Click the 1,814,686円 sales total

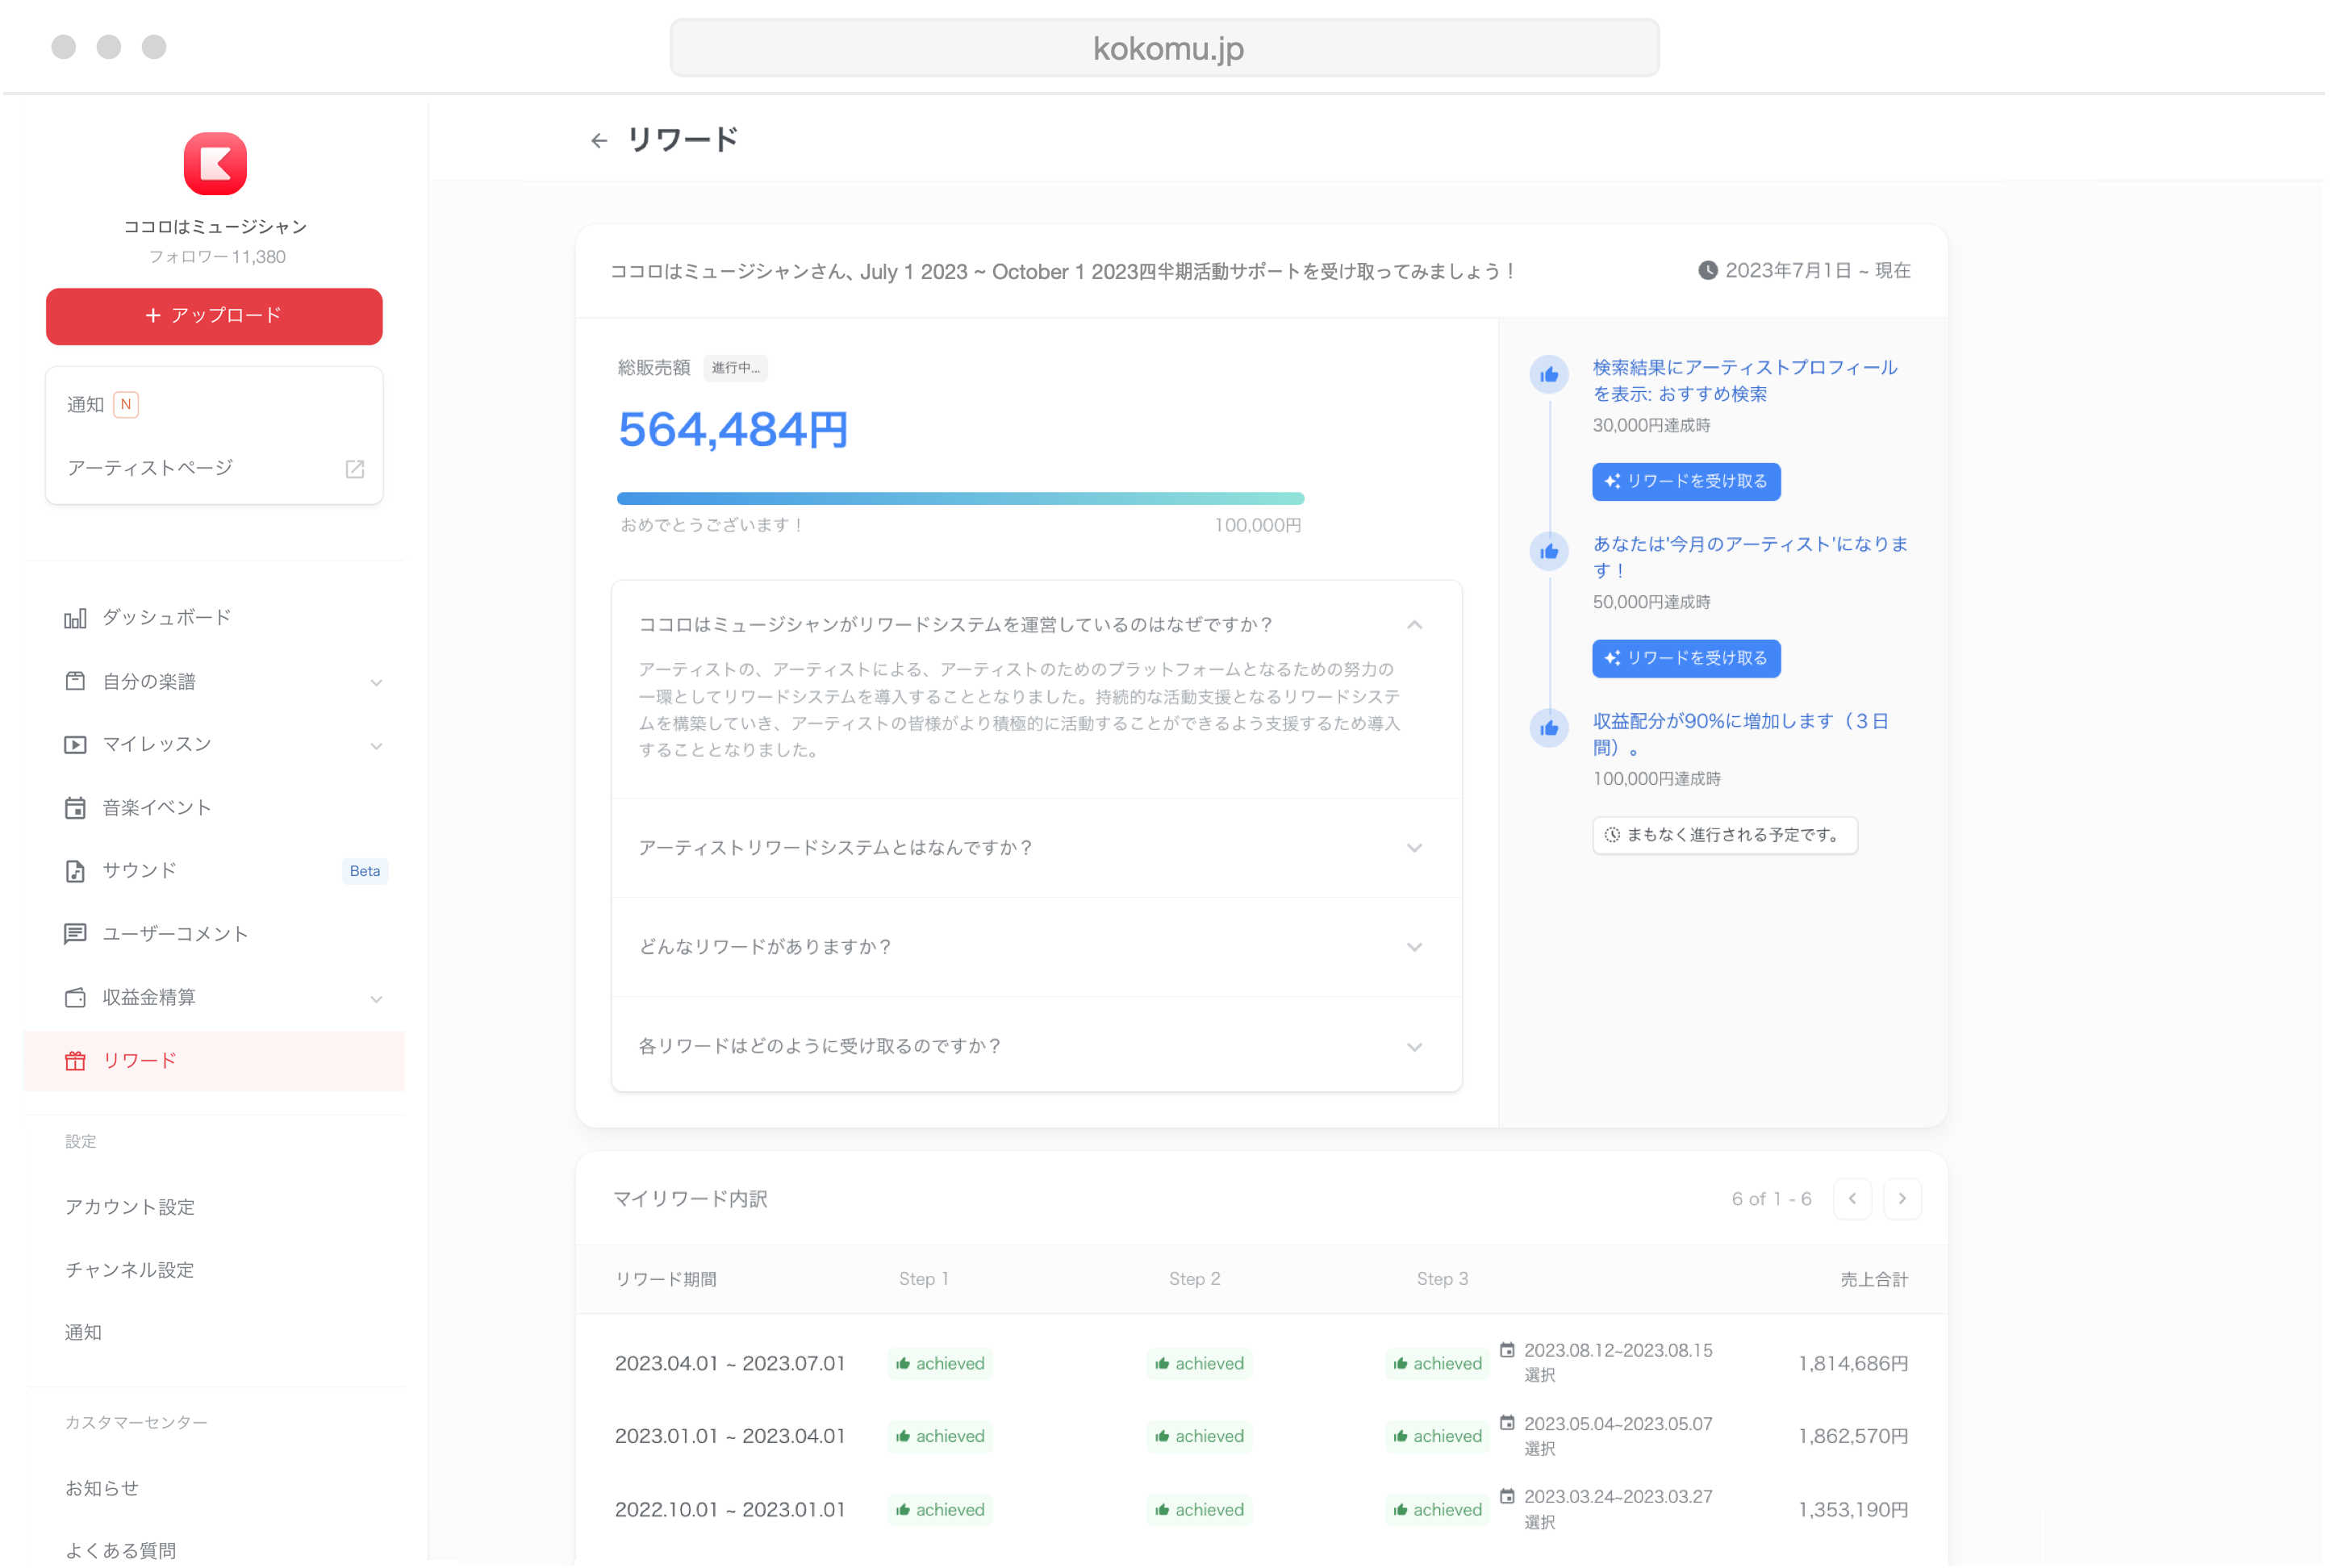(x=1853, y=1364)
